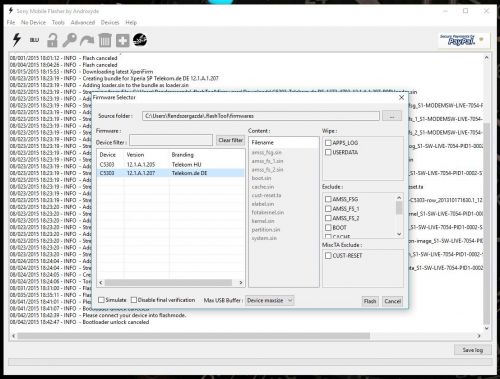
Task: Click kernel.sin in Content list
Action: click(x=263, y=221)
